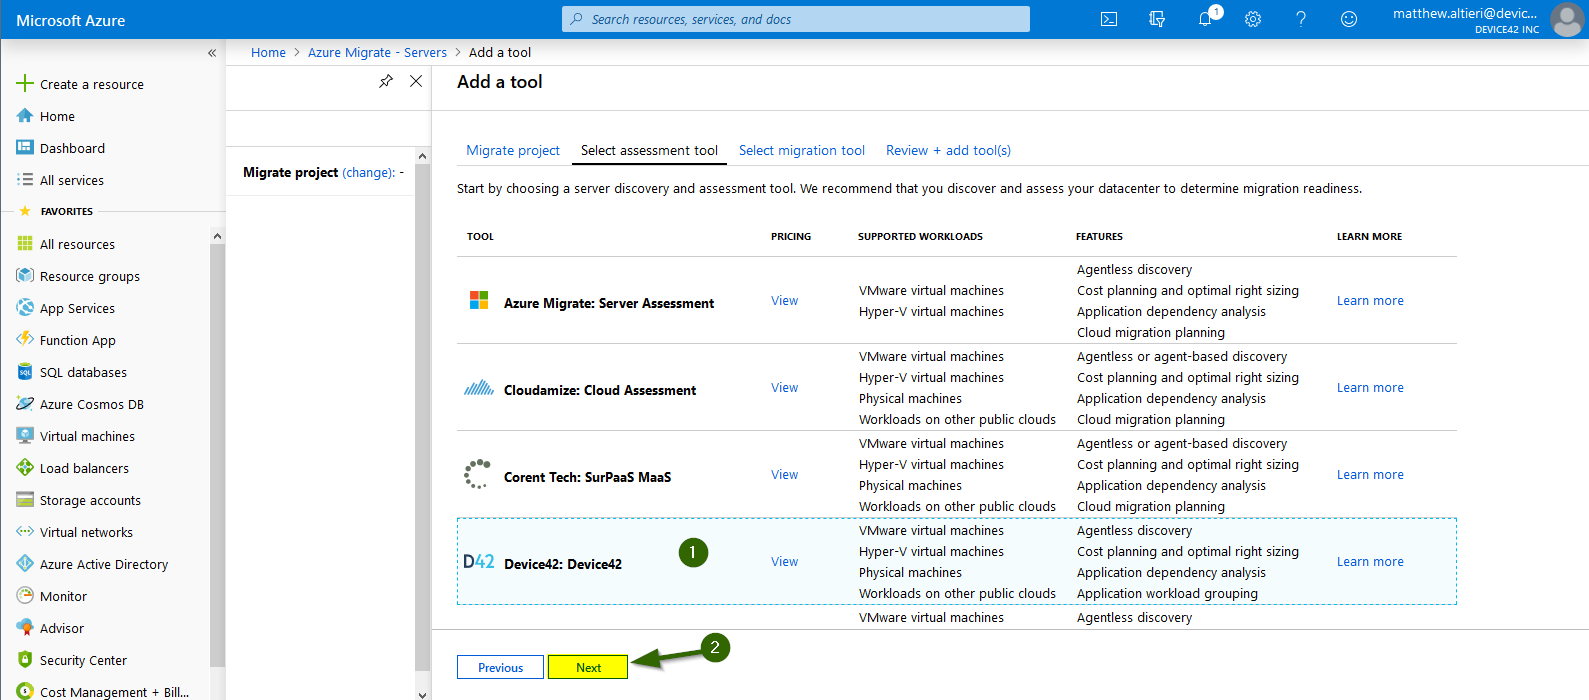
Task: Learn more about Cloudamize: Cloud Assessment
Action: (1370, 388)
